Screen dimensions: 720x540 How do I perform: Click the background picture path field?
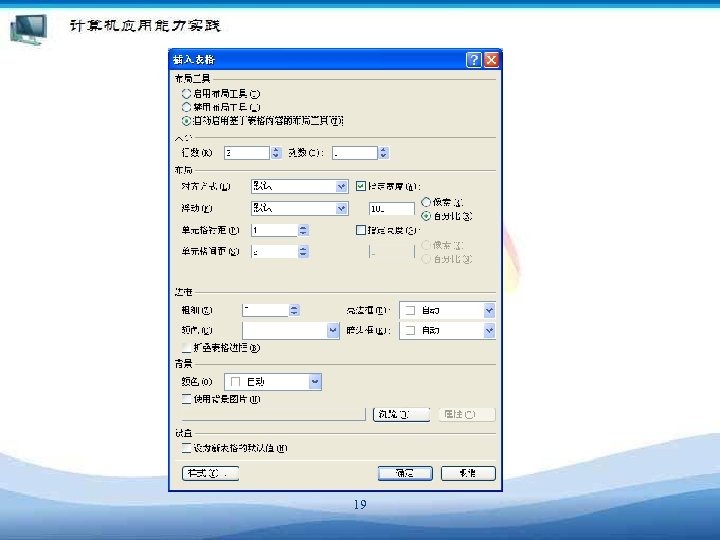pyautogui.click(x=274, y=414)
